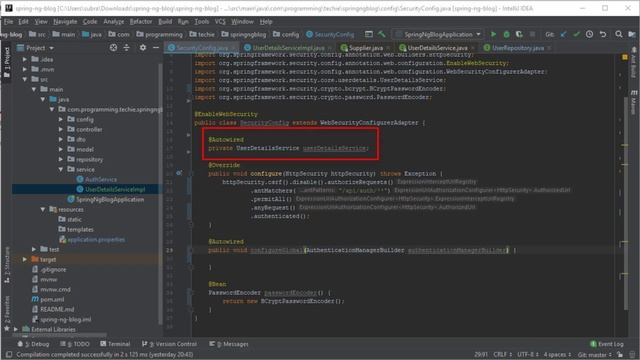Change UTF-8 file encoding

pyautogui.click(x=528, y=354)
